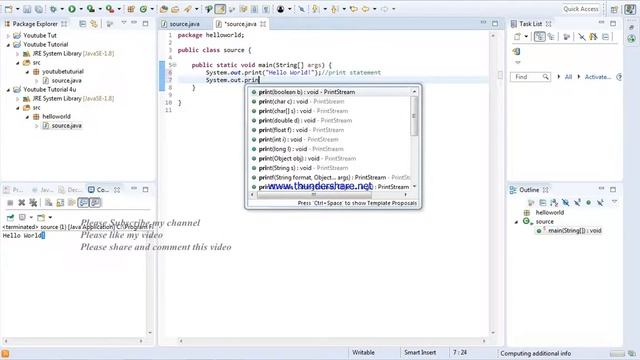
Task: Click Collapse All icon in Task List toolbar
Action: pyautogui.click(x=605, y=37)
